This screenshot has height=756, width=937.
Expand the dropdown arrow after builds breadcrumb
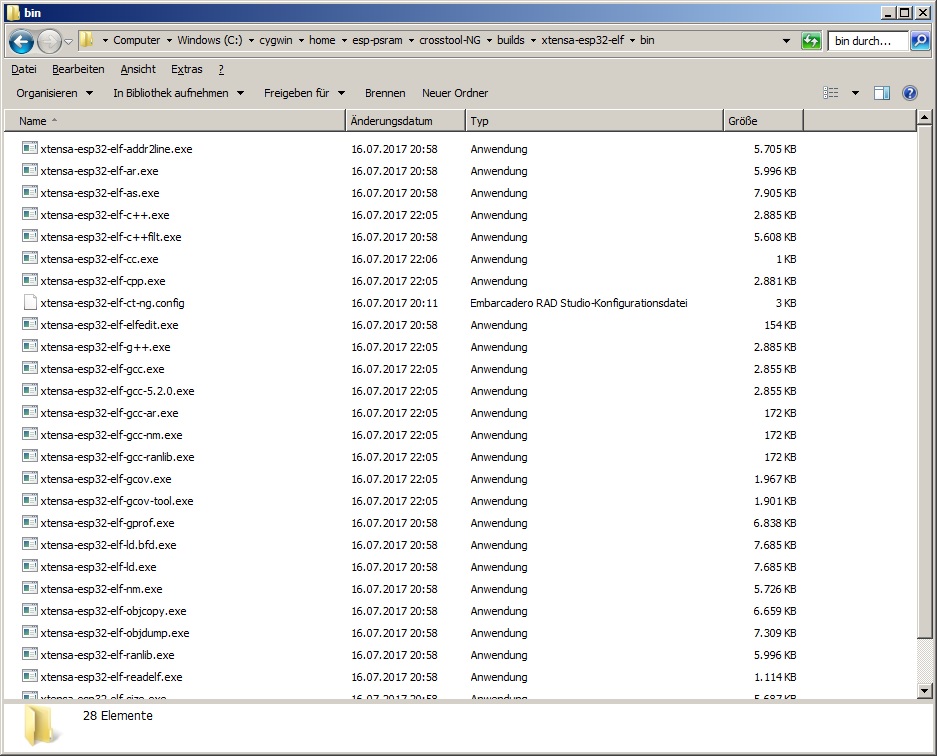[x=533, y=41]
